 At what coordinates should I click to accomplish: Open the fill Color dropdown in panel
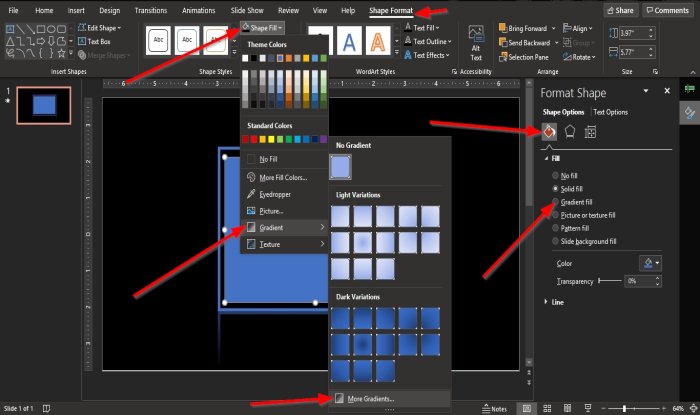pyautogui.click(x=650, y=263)
